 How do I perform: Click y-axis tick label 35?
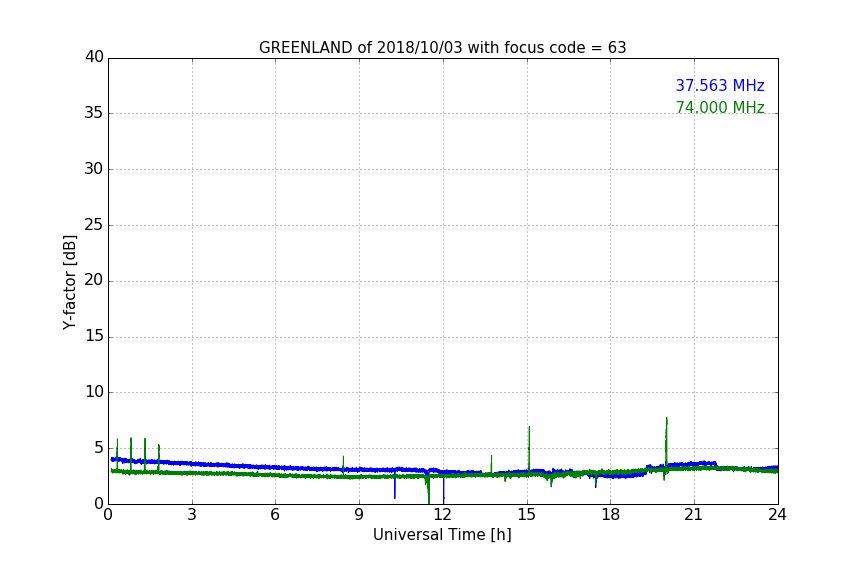pyautogui.click(x=94, y=113)
